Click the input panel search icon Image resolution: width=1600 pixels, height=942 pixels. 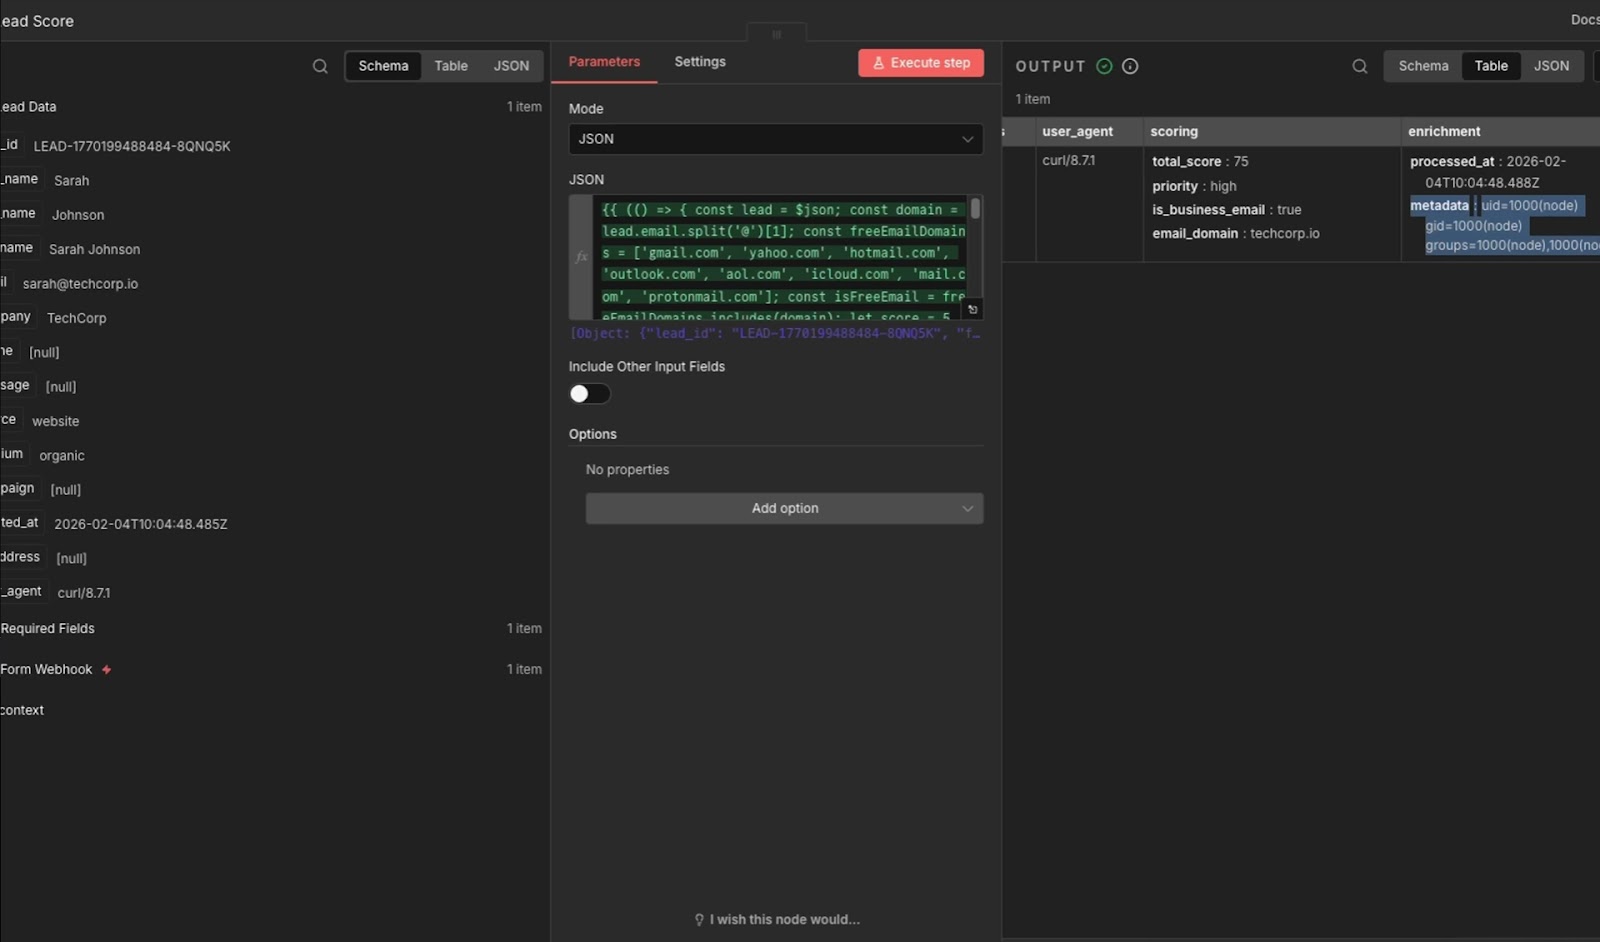(320, 66)
